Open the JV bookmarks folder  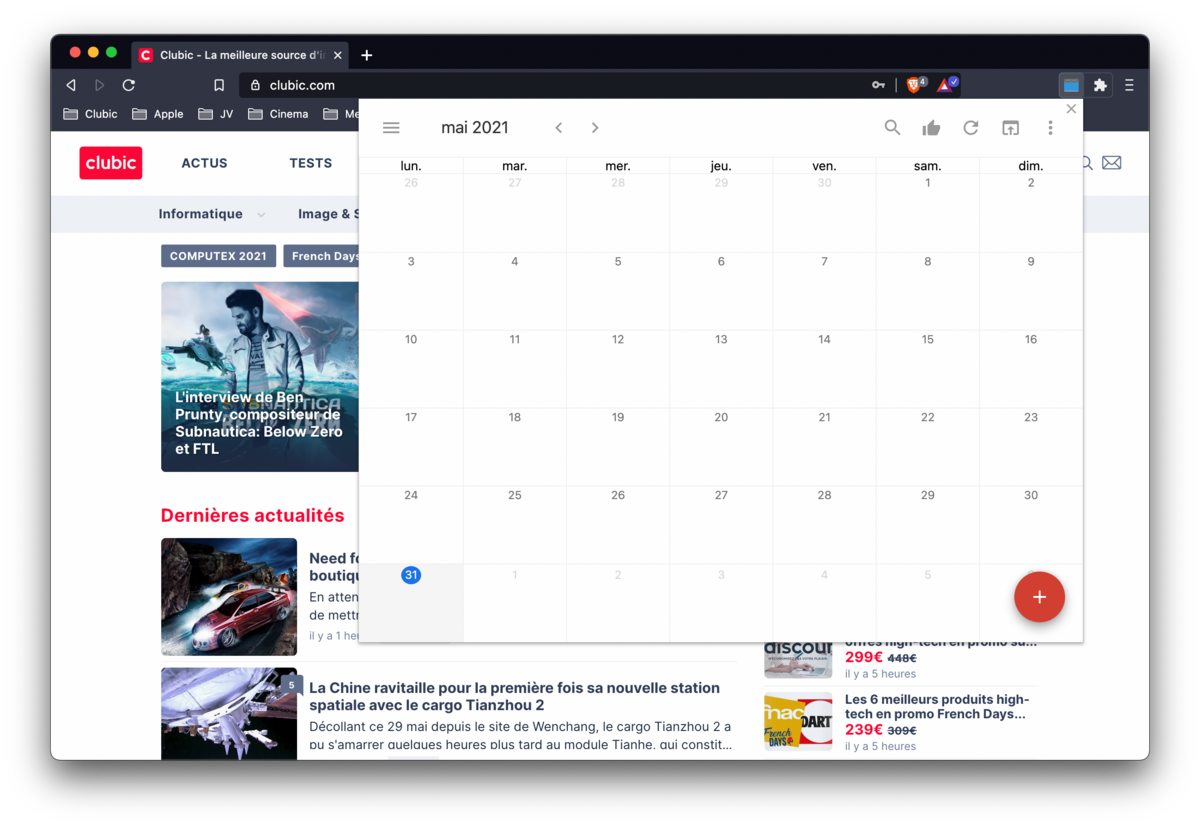[216, 114]
